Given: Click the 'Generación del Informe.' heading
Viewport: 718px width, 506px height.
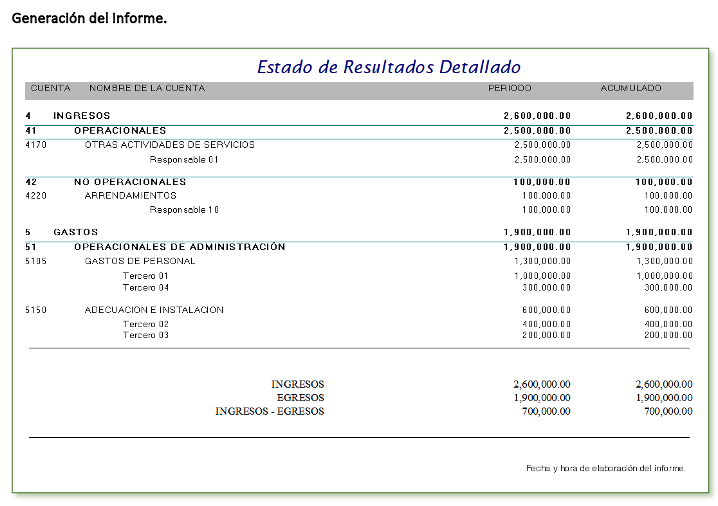Looking at the screenshot, I should [89, 18].
